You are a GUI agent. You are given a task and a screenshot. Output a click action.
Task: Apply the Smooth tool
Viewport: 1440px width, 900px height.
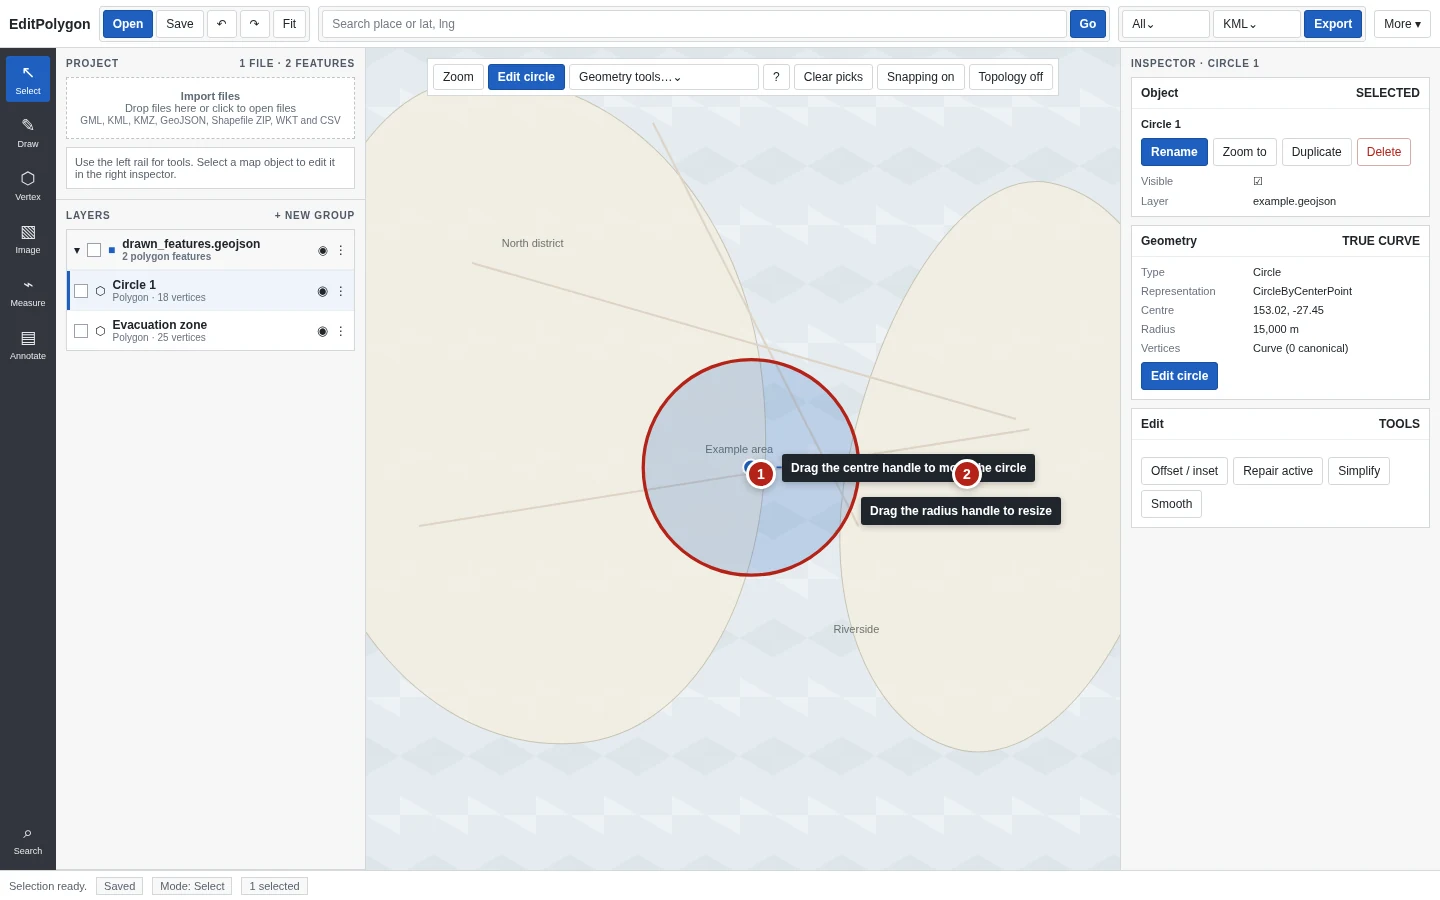click(1171, 504)
